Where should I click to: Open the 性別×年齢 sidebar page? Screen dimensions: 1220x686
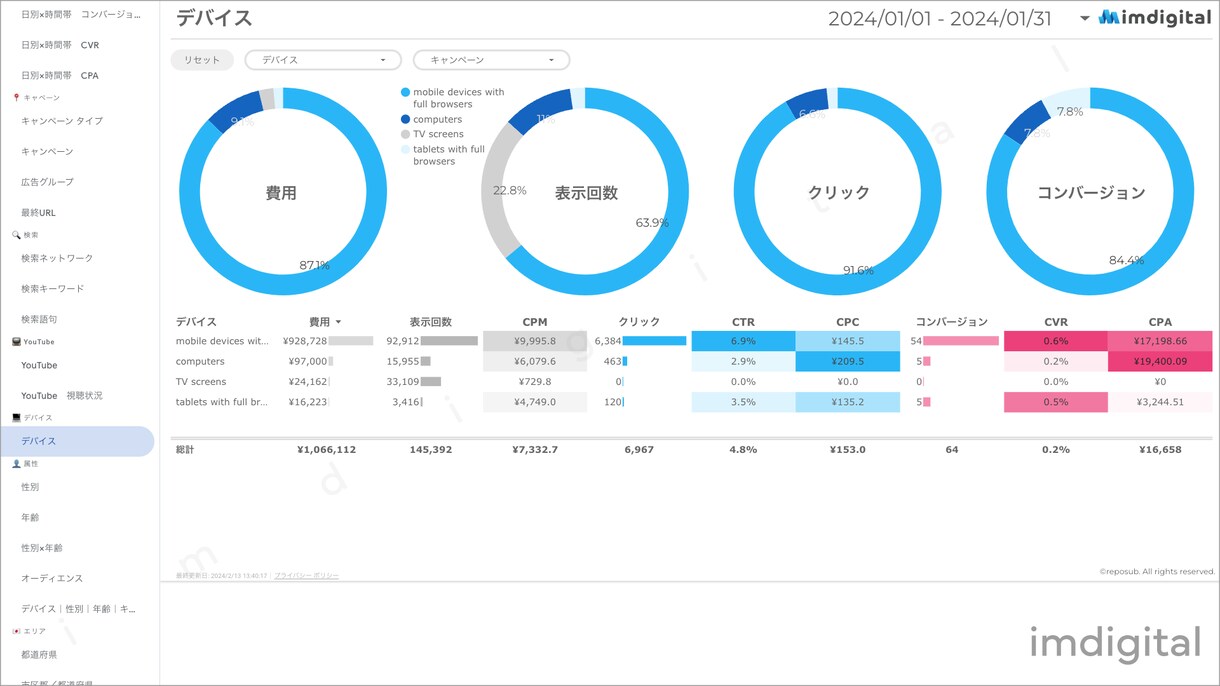click(x=42, y=548)
